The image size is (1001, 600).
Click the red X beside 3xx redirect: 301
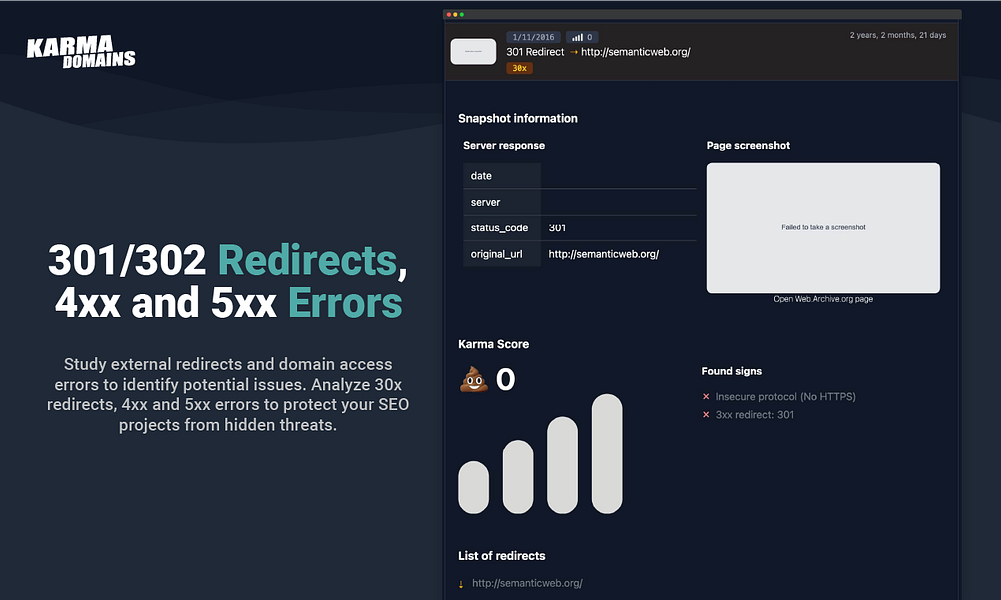[x=706, y=414]
